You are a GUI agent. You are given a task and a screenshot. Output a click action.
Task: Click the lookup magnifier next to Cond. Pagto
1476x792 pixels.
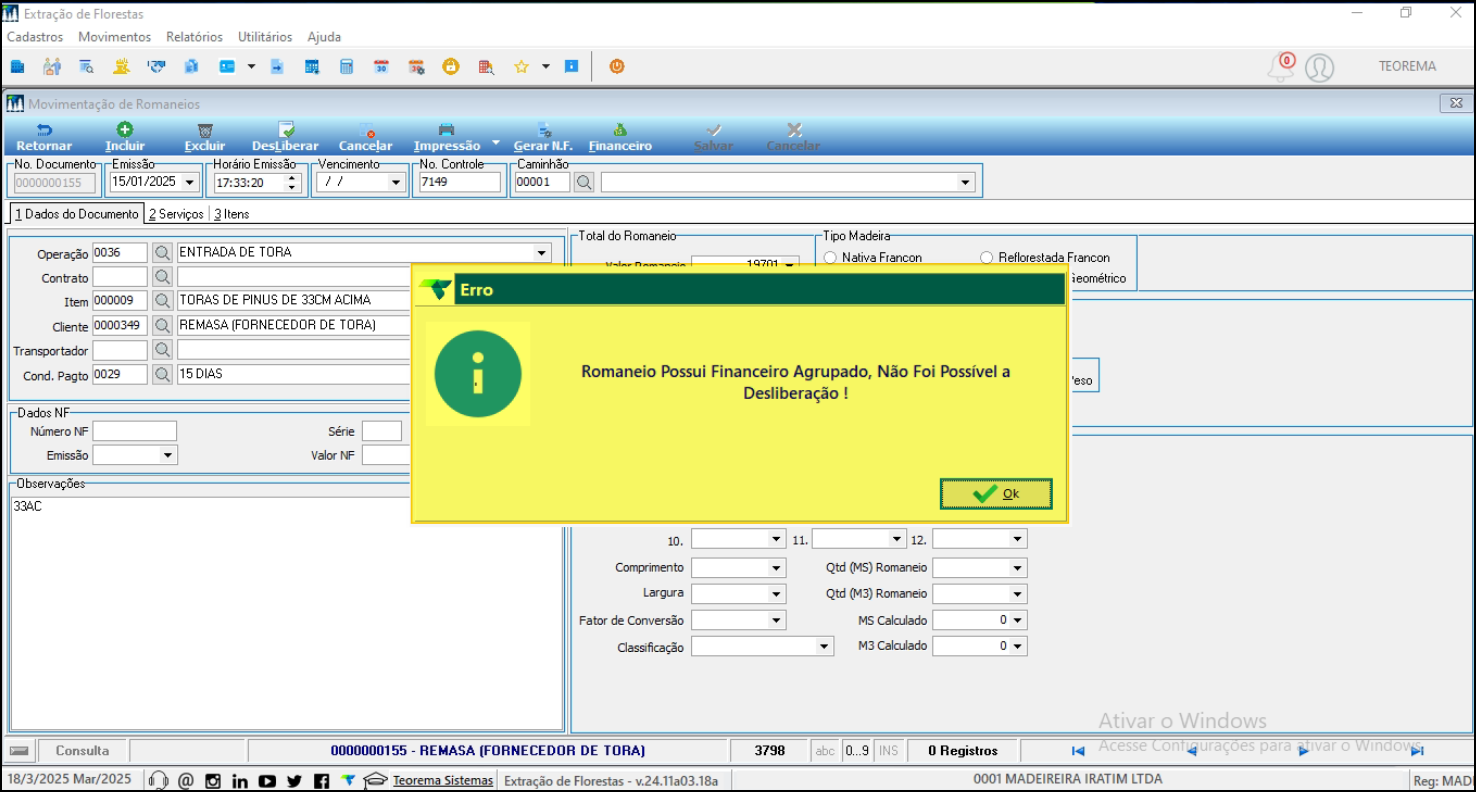[162, 375]
